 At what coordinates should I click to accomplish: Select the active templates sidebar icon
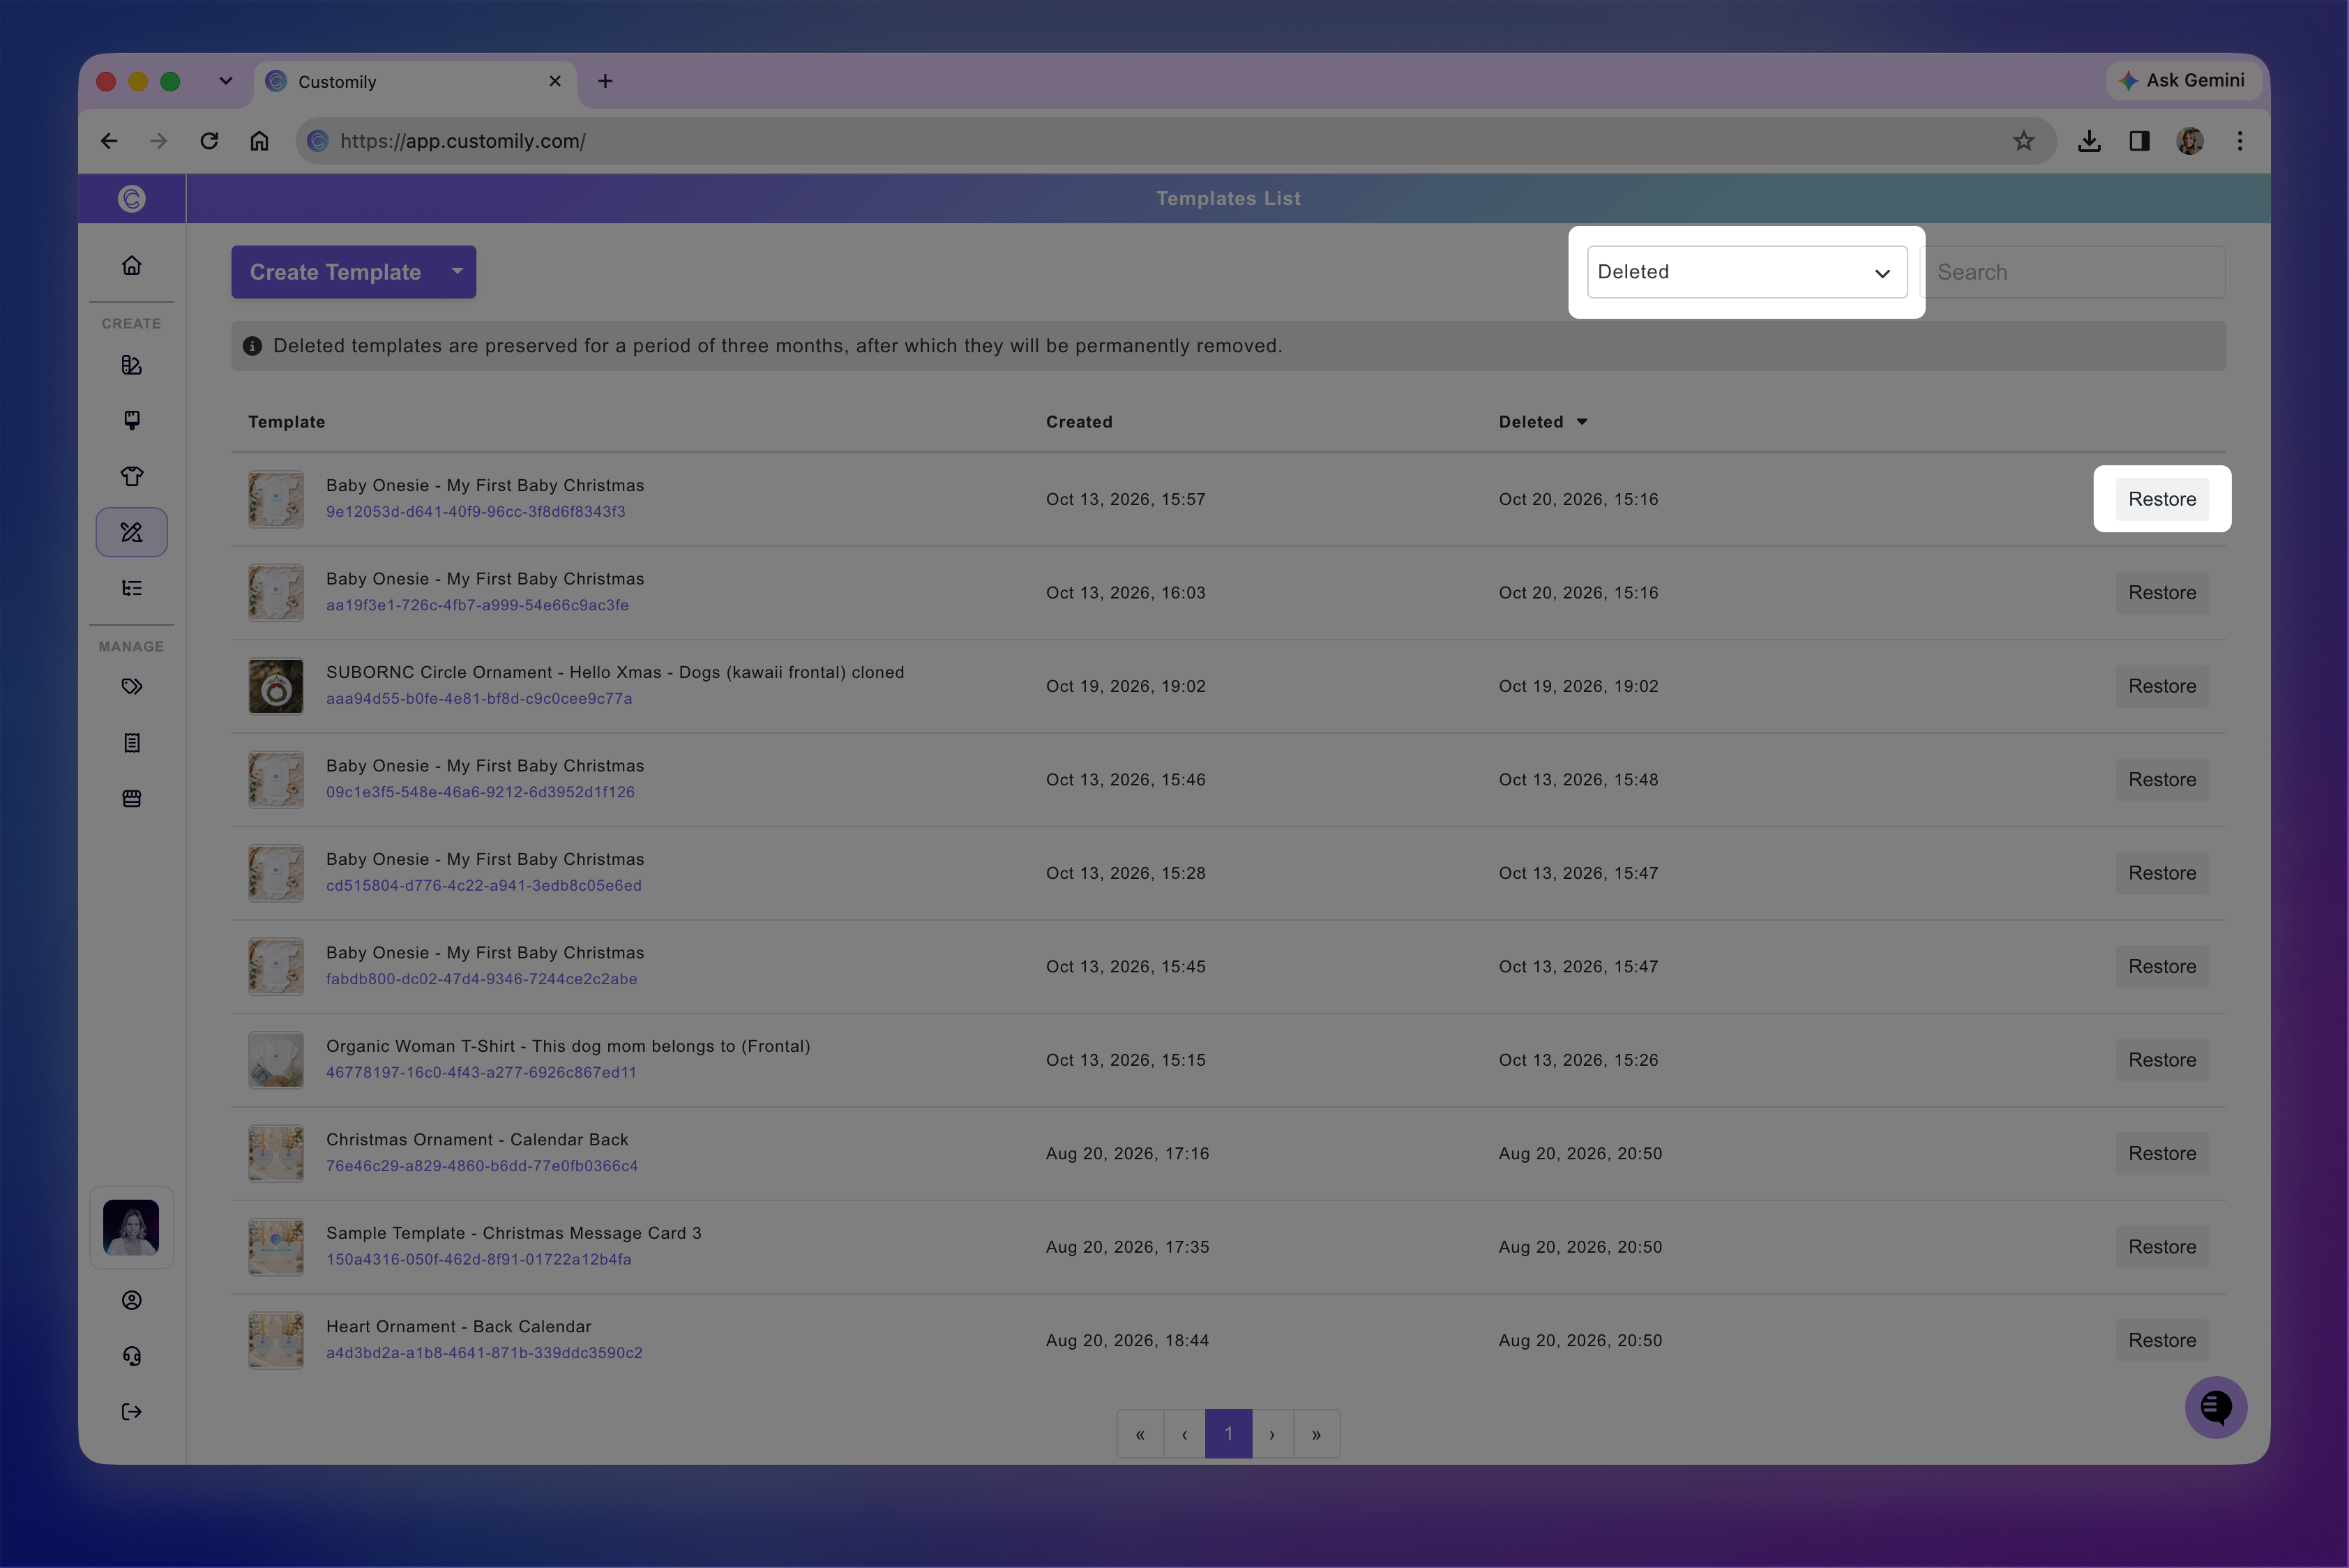[x=131, y=532]
